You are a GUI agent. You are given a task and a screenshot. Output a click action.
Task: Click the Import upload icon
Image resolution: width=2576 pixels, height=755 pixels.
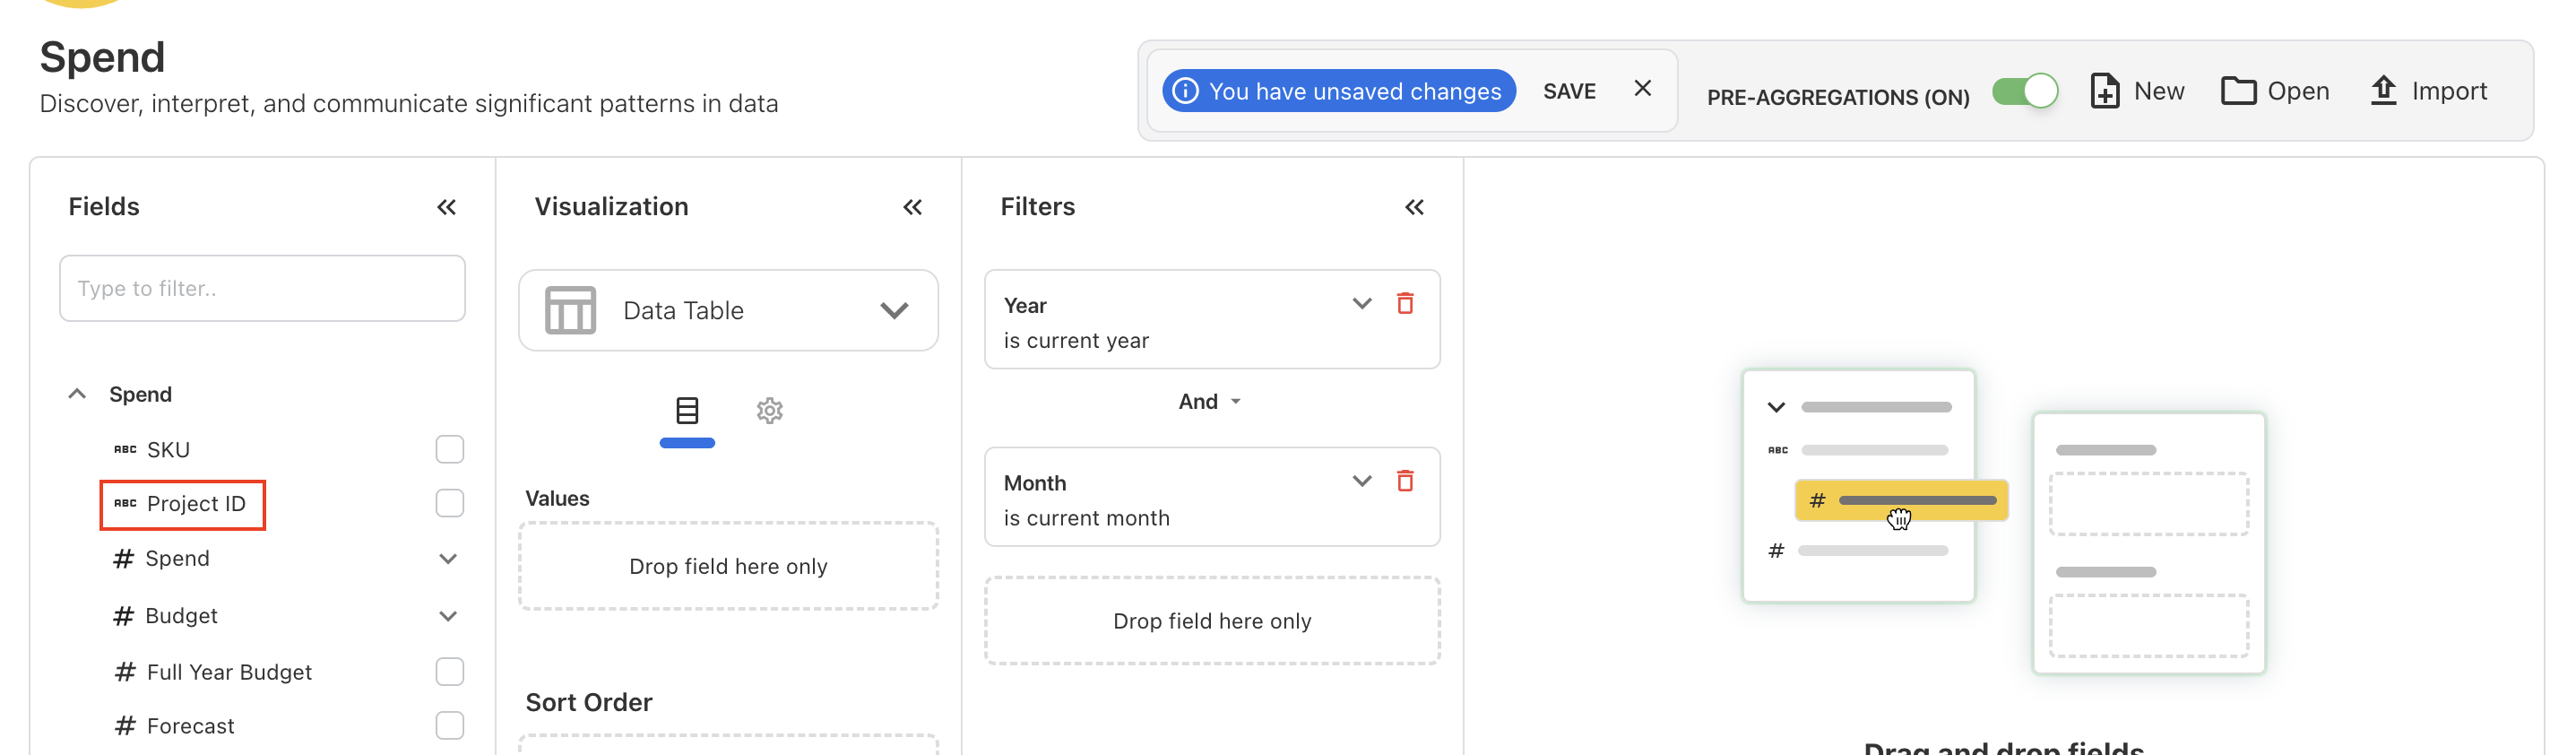coord(2383,91)
